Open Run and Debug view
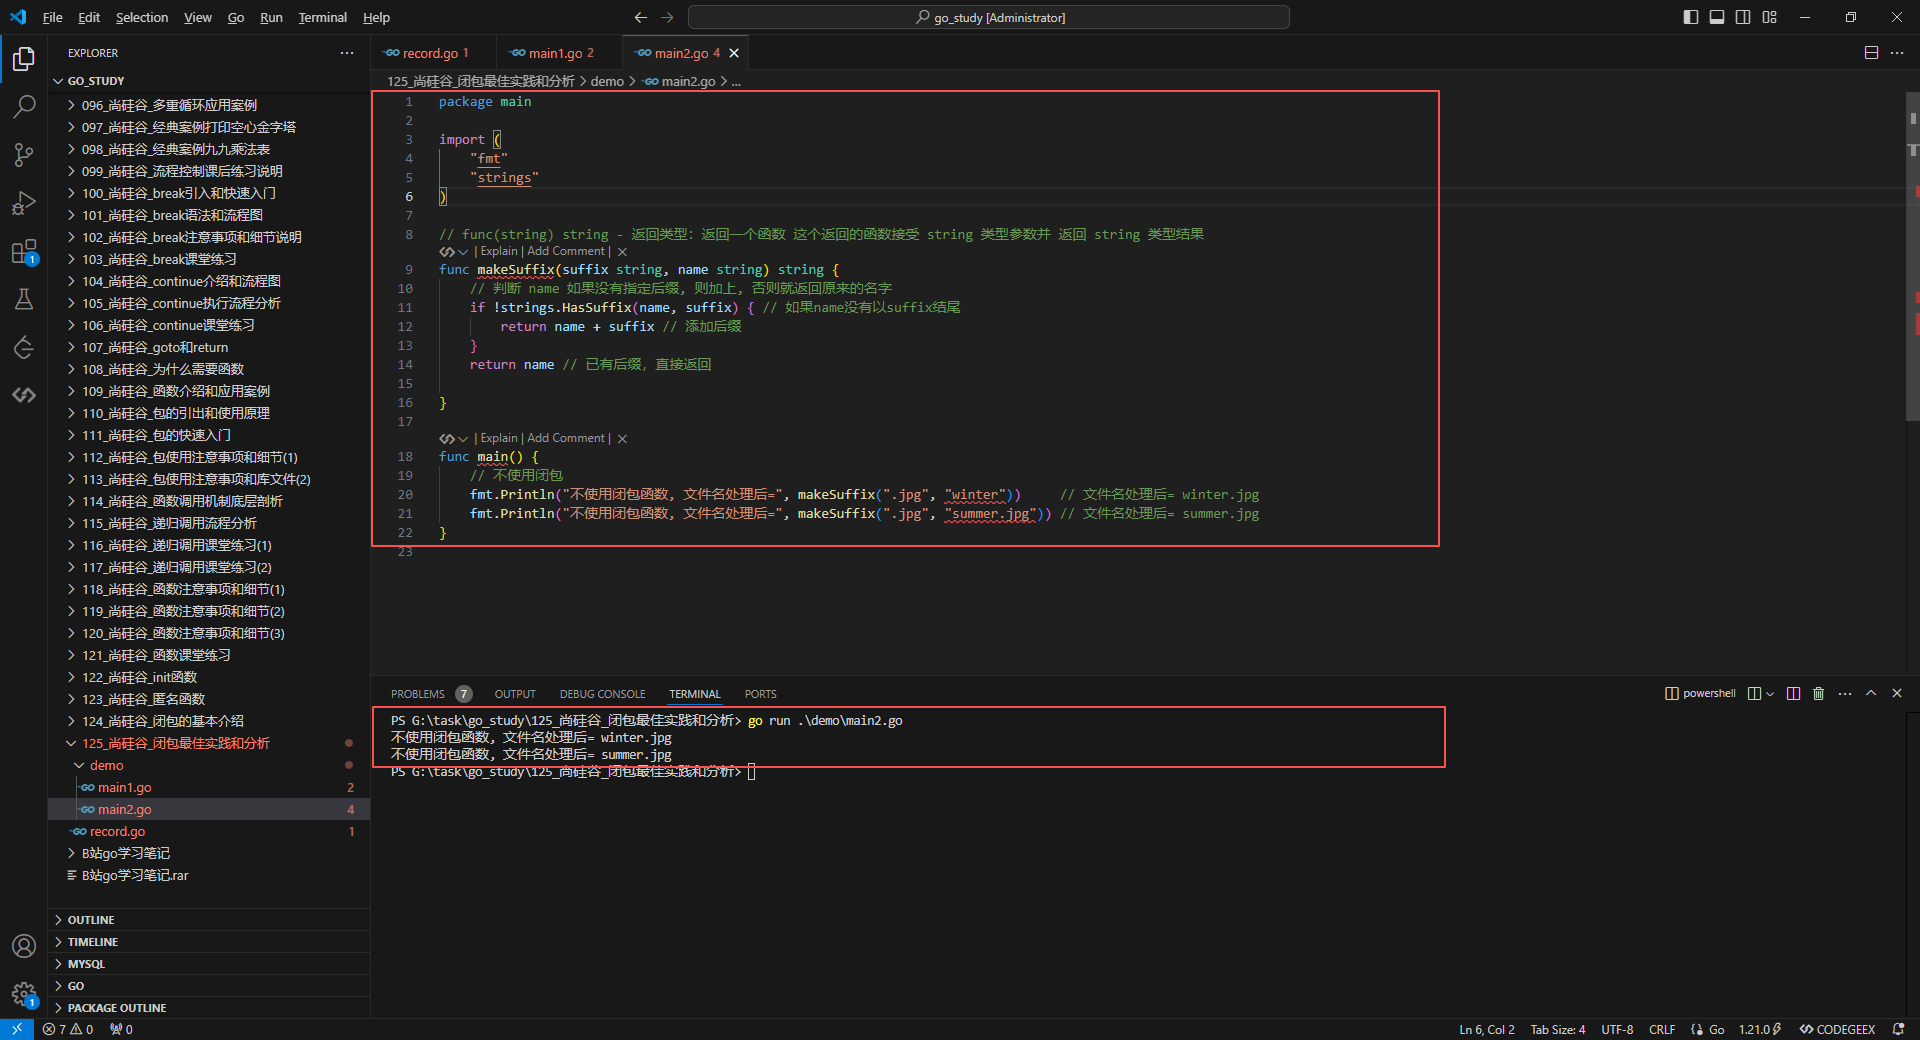1920x1040 pixels. click(24, 203)
